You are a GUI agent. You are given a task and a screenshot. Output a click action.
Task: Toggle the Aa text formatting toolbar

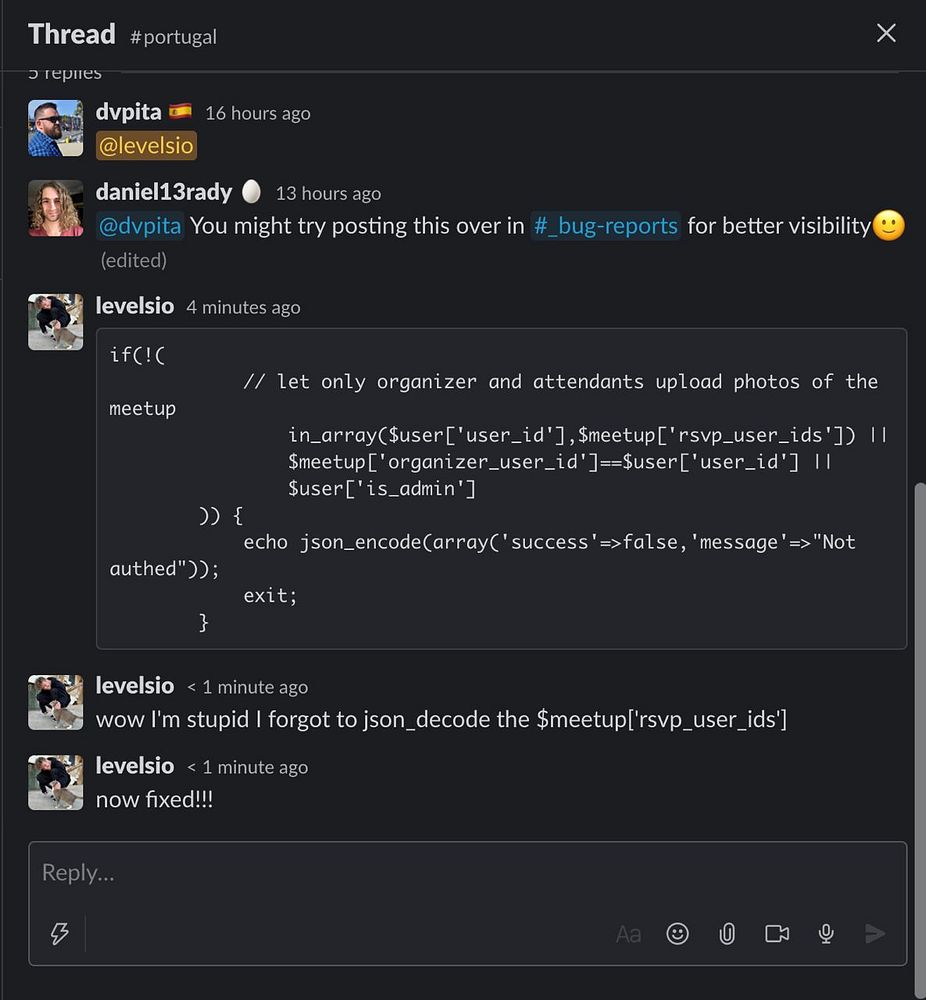[628, 934]
